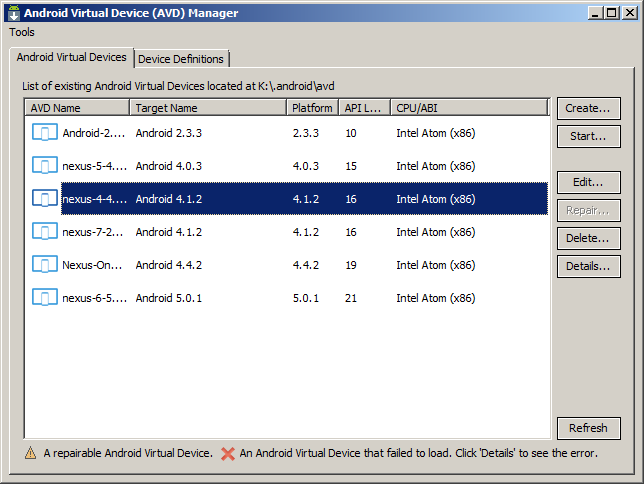The image size is (644, 484).
Task: Sort by CPU/ABI column header
Action: tap(469, 108)
